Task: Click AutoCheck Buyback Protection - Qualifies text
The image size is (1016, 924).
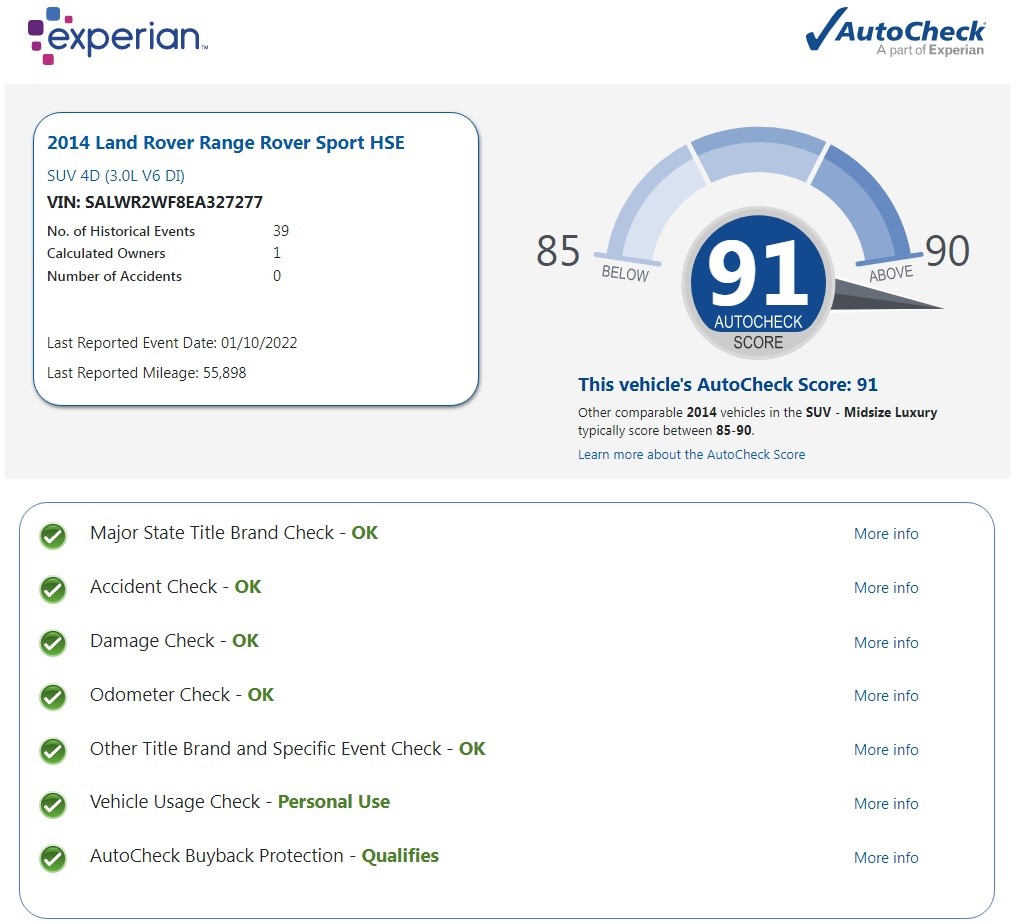Action: click(264, 856)
